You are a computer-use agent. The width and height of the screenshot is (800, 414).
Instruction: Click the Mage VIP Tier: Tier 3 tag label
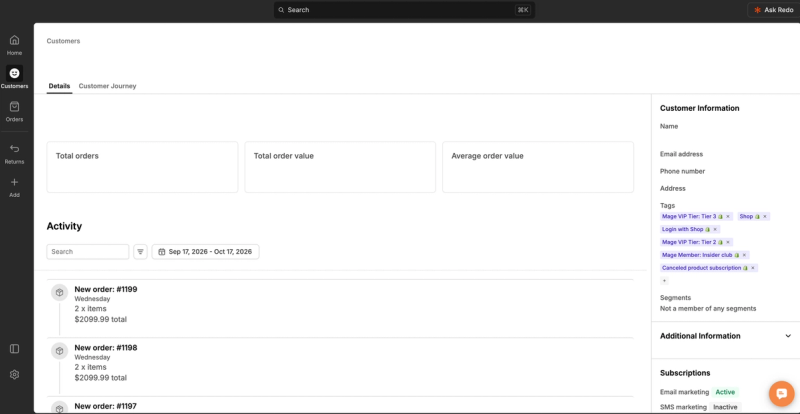point(689,216)
